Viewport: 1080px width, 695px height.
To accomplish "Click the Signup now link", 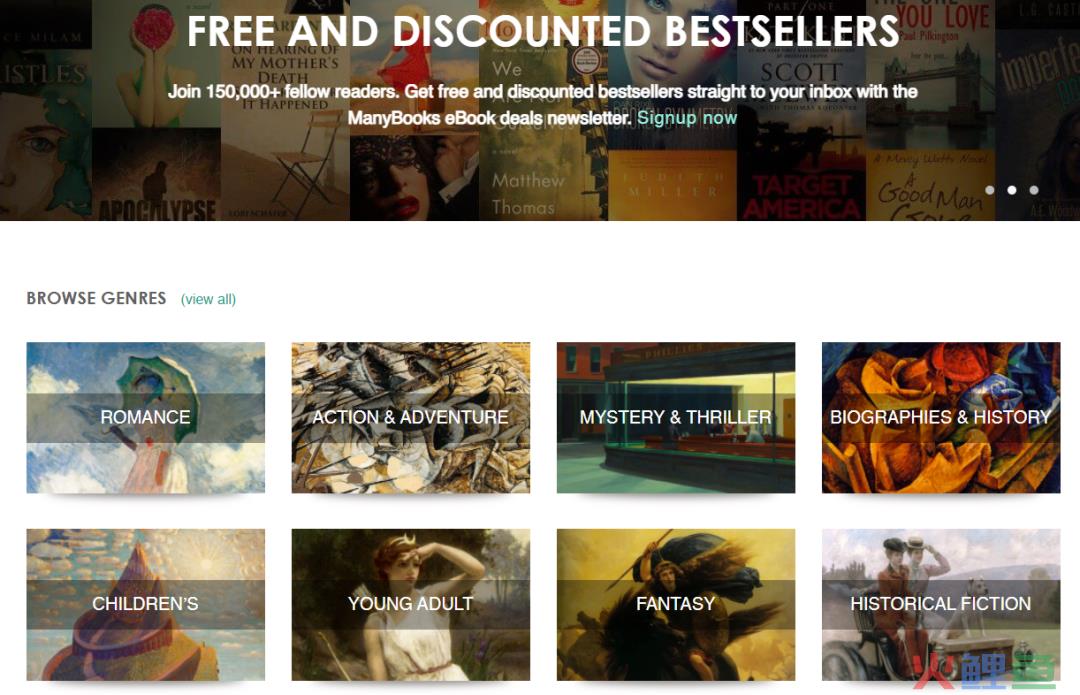I will pos(687,118).
